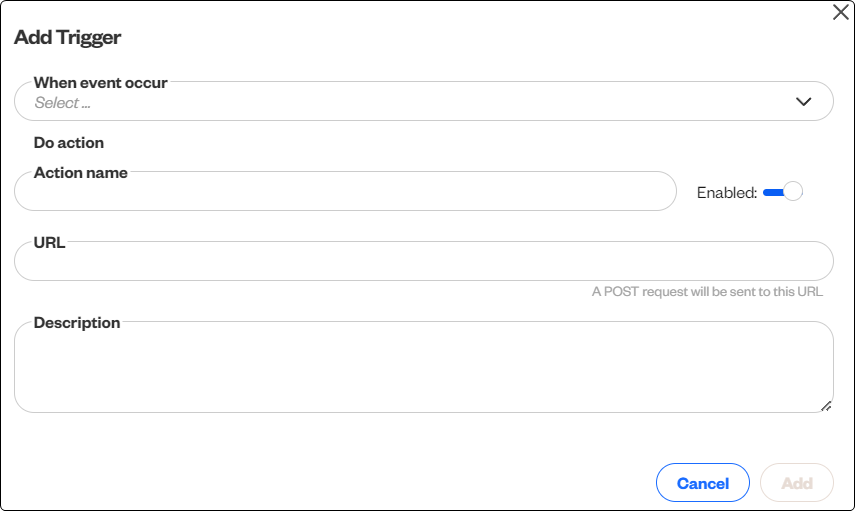
Task: Click the chevron arrow in event dropdown
Action: [803, 101]
